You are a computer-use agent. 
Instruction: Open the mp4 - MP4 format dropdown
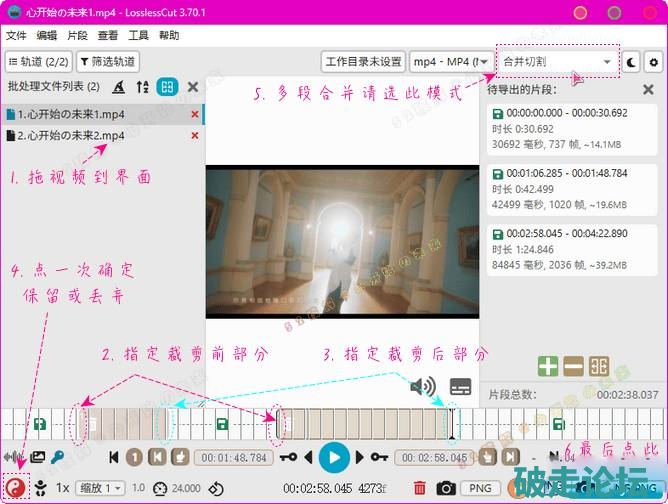(x=451, y=62)
